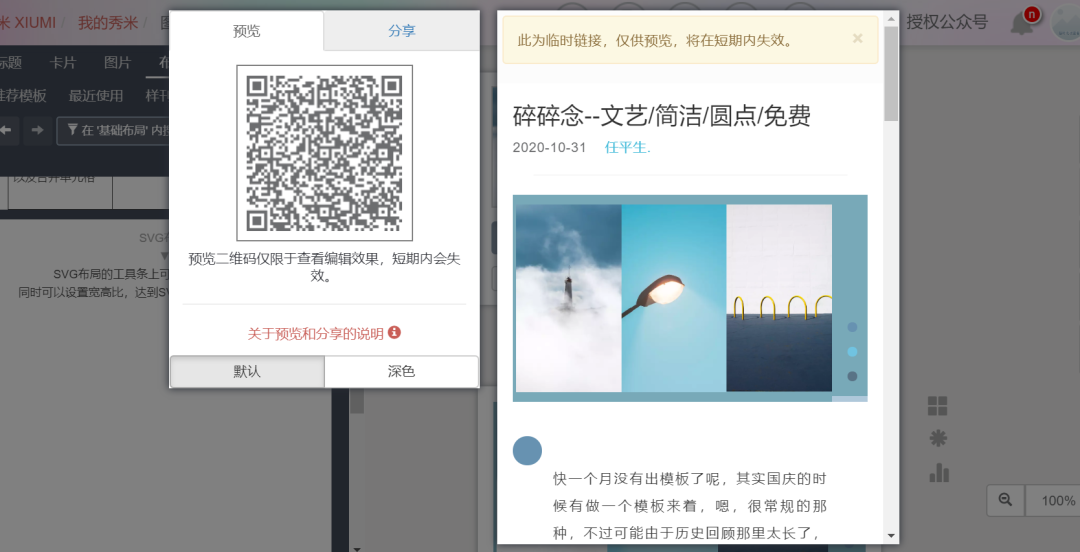Select the 最近使用 sub-tab

pos(96,96)
